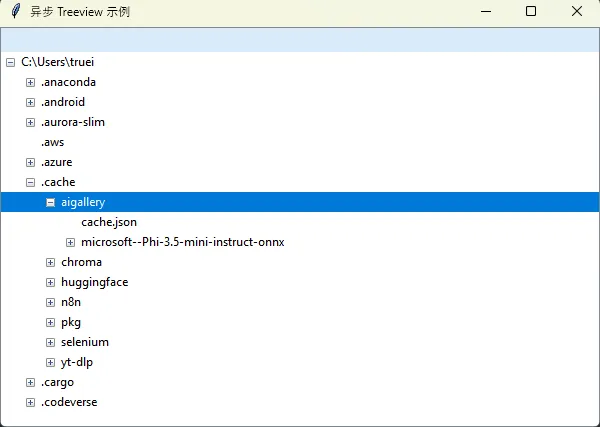This screenshot has width=600, height=427.
Task: Select the cache.json file
Action: tap(109, 222)
